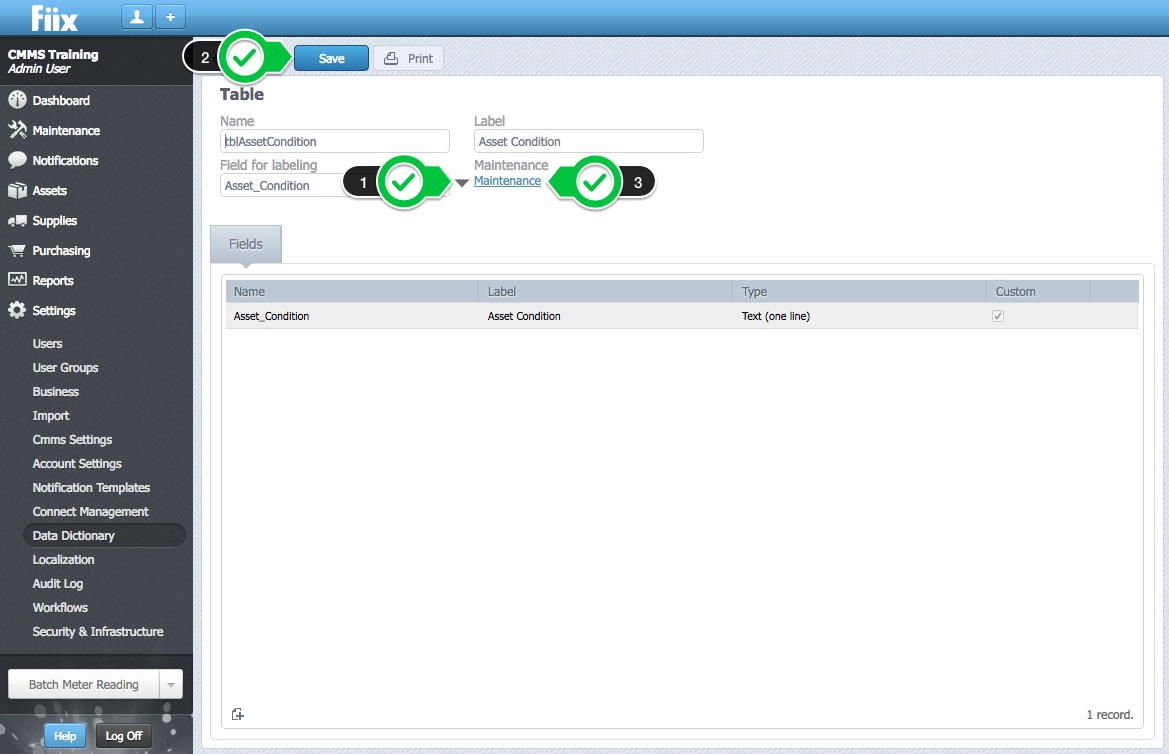
Task: Click the table Label input field
Action: coord(589,142)
